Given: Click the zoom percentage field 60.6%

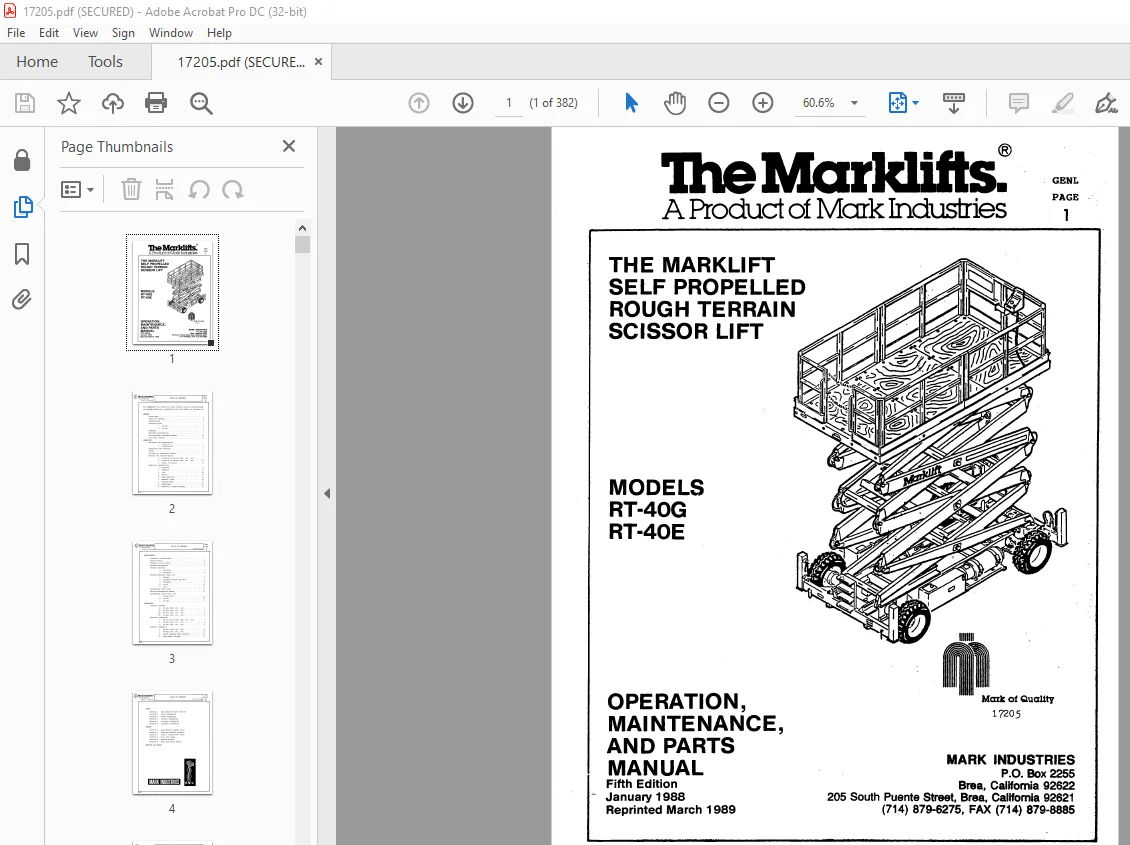Looking at the screenshot, I should tap(819, 103).
